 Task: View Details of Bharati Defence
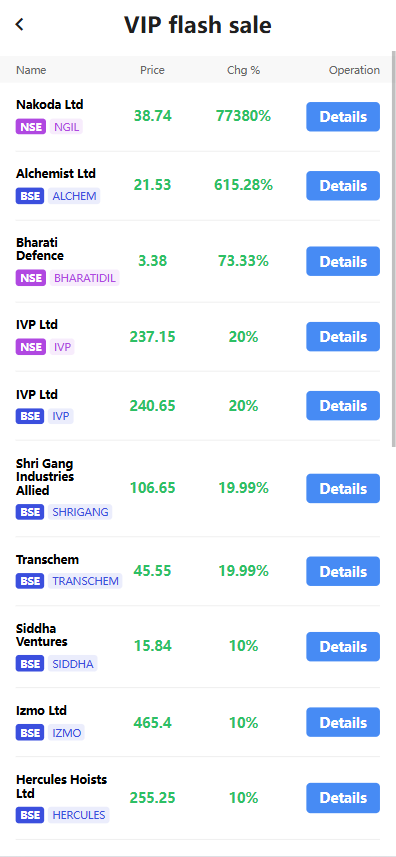342,261
